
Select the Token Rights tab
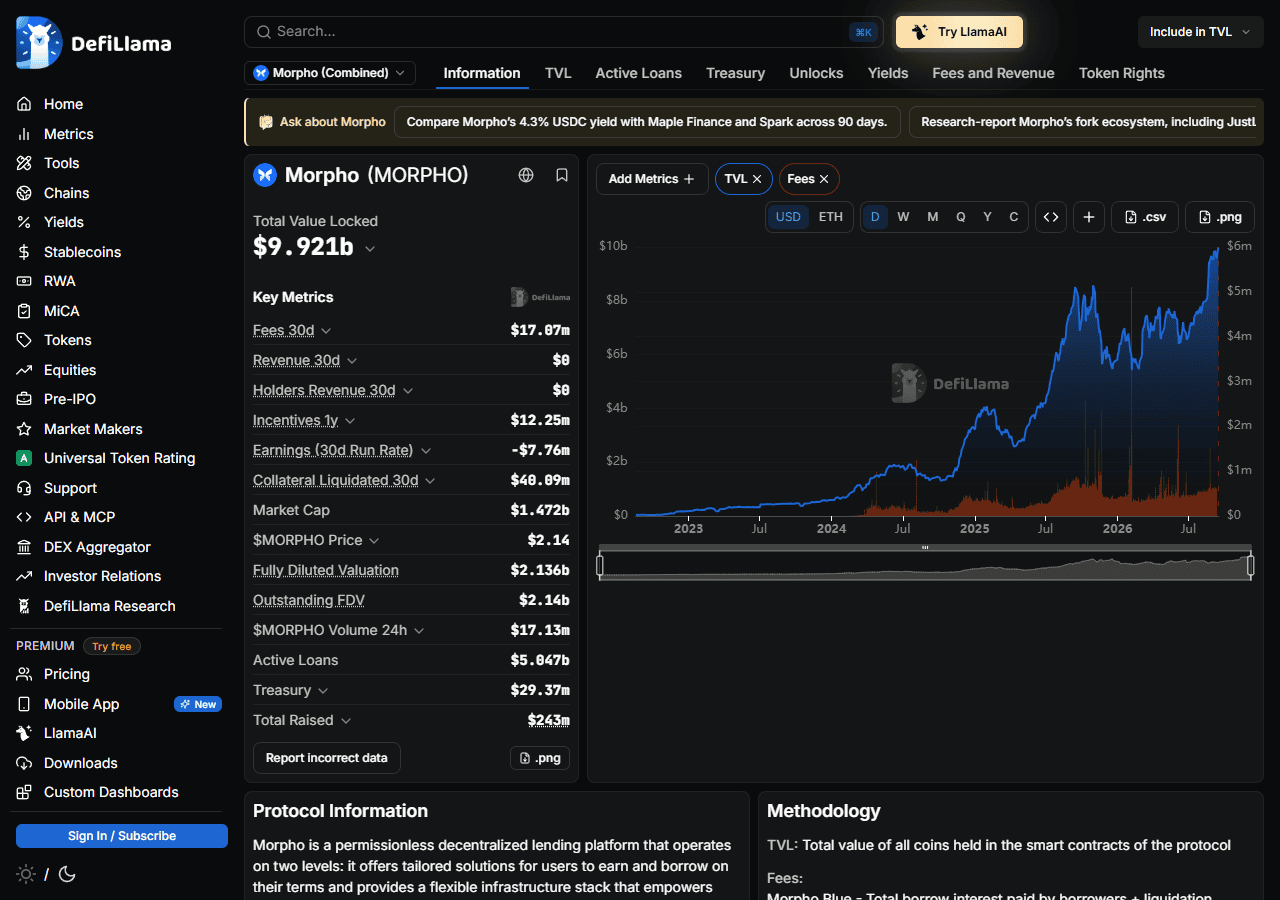1122,73
